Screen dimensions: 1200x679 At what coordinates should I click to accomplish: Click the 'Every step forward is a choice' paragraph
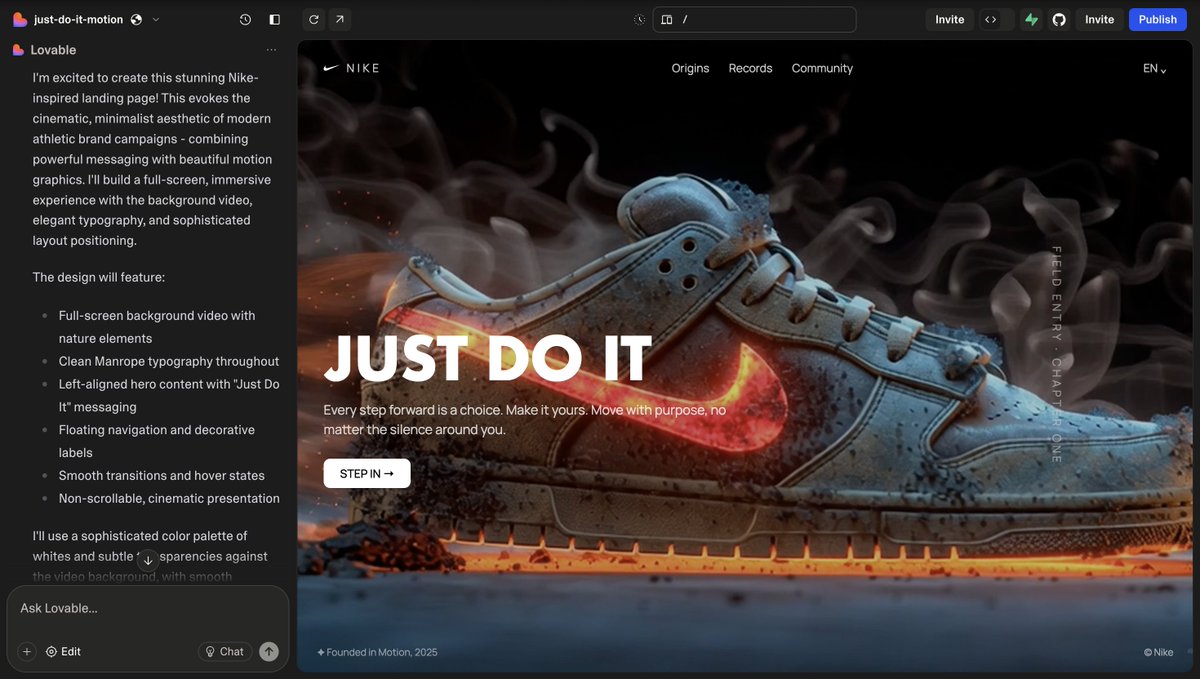[525, 420]
